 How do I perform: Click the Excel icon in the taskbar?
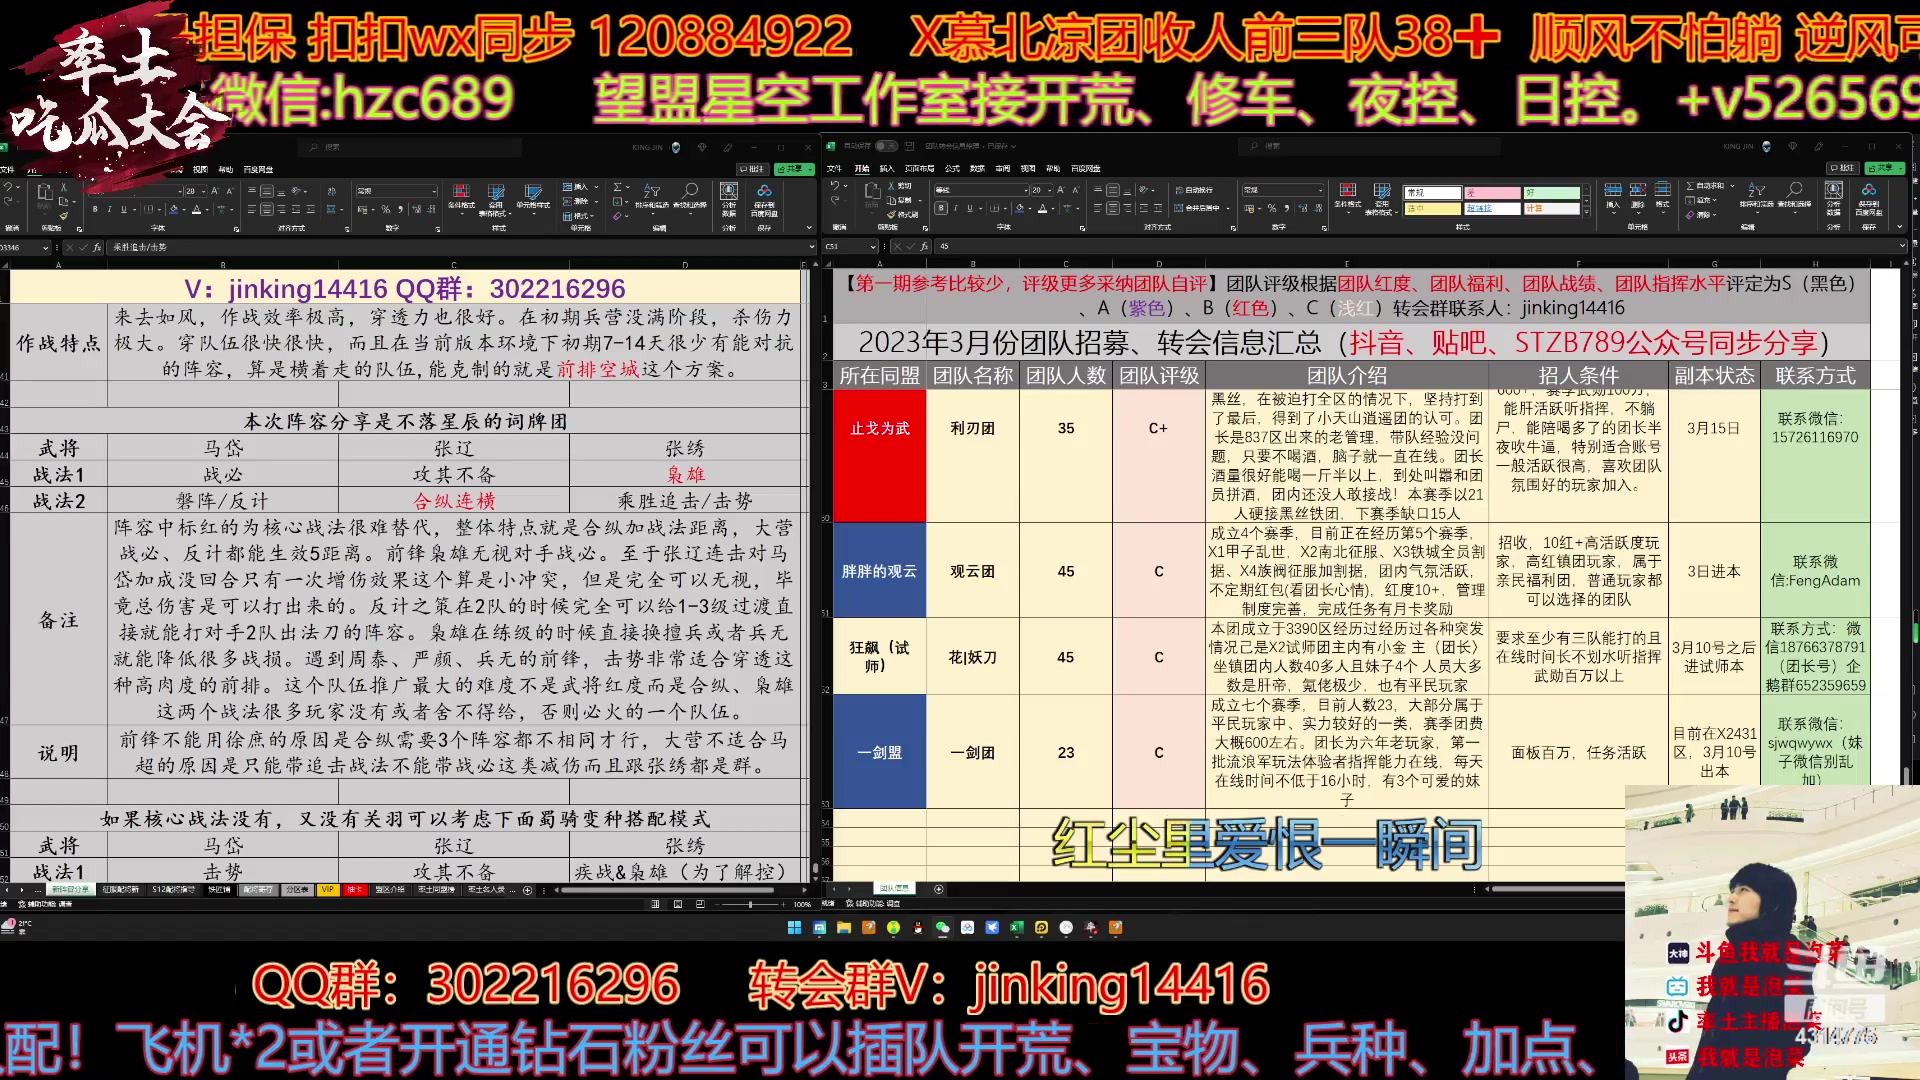tap(1016, 928)
